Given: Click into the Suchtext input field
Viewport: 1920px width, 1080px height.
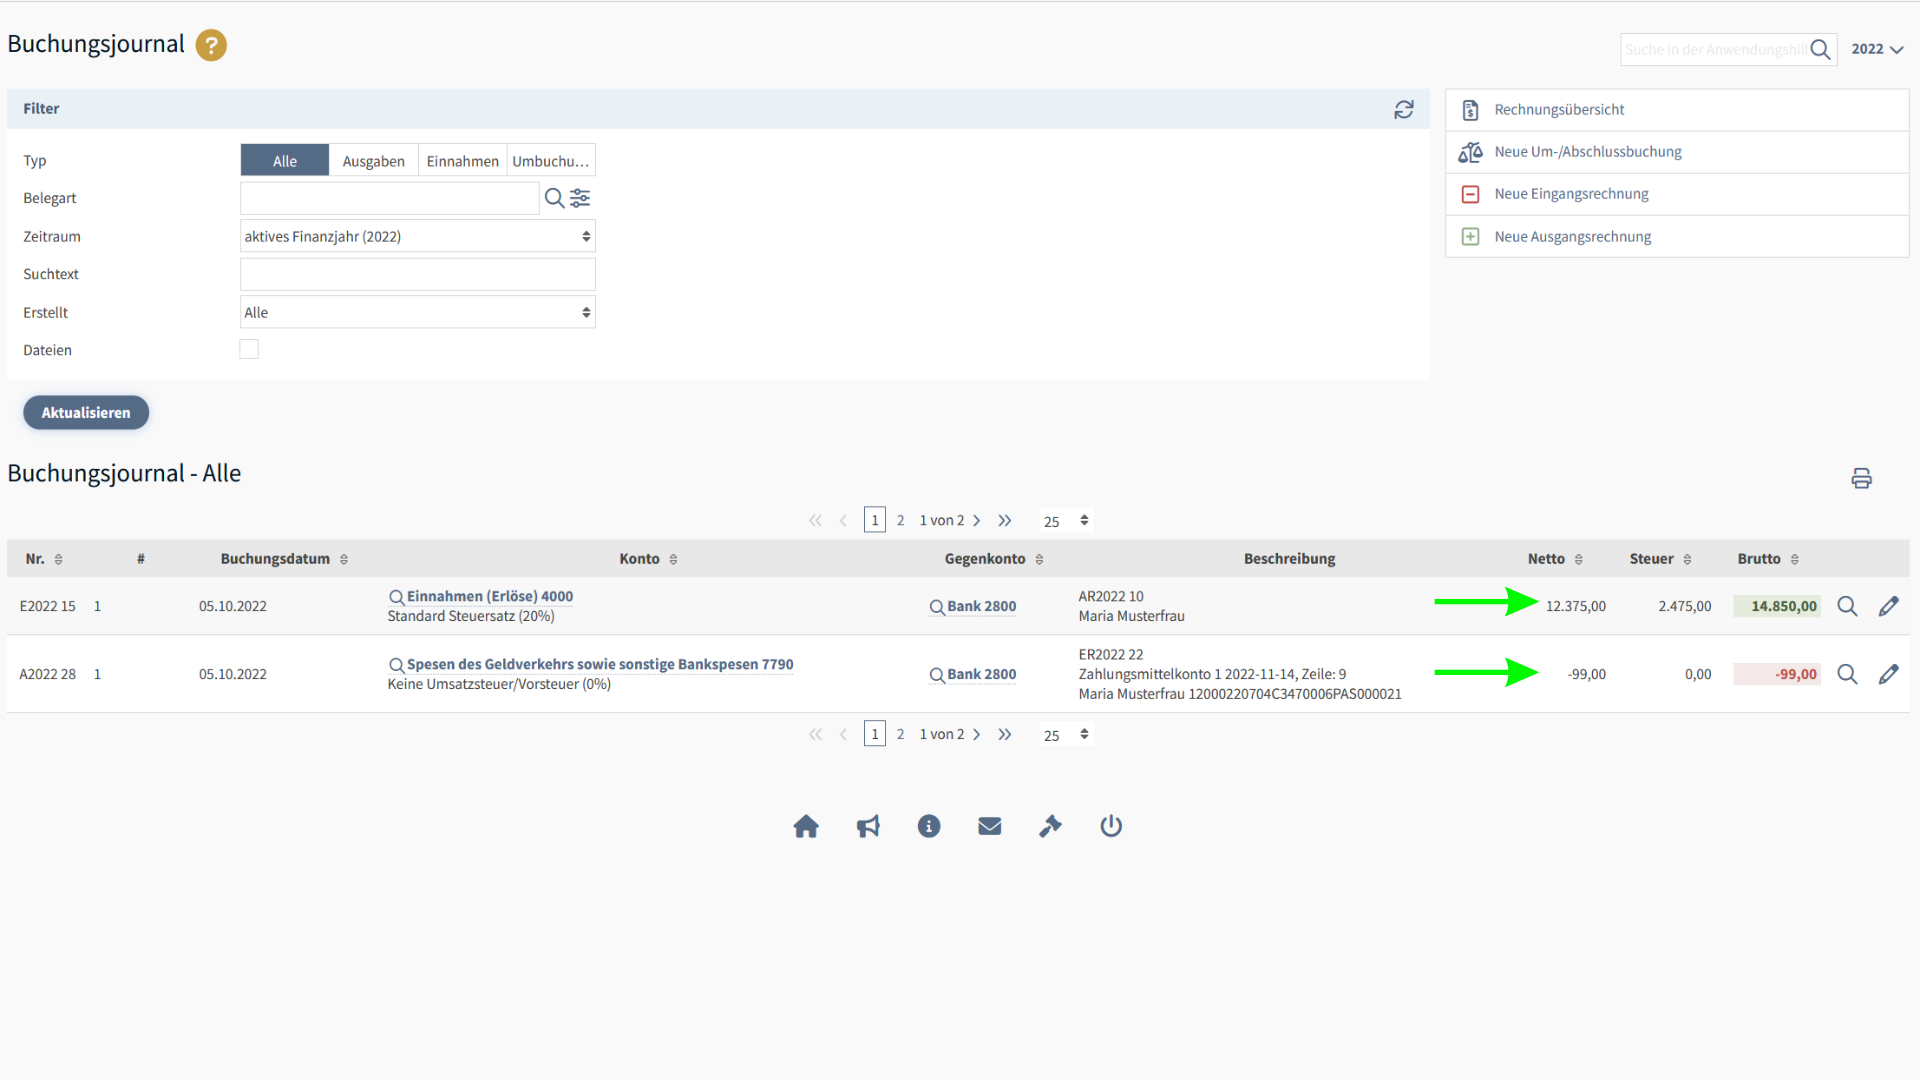Looking at the screenshot, I should 417,274.
